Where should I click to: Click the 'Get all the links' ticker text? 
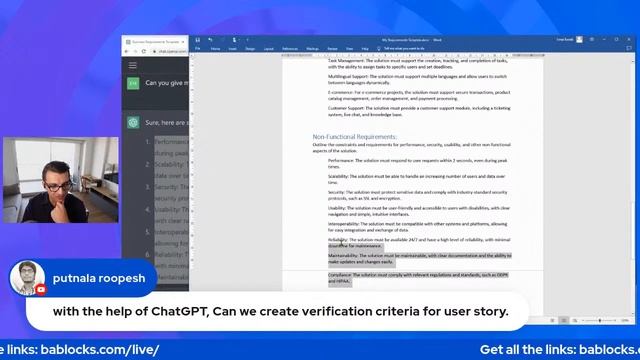pyautogui.click(x=527, y=350)
